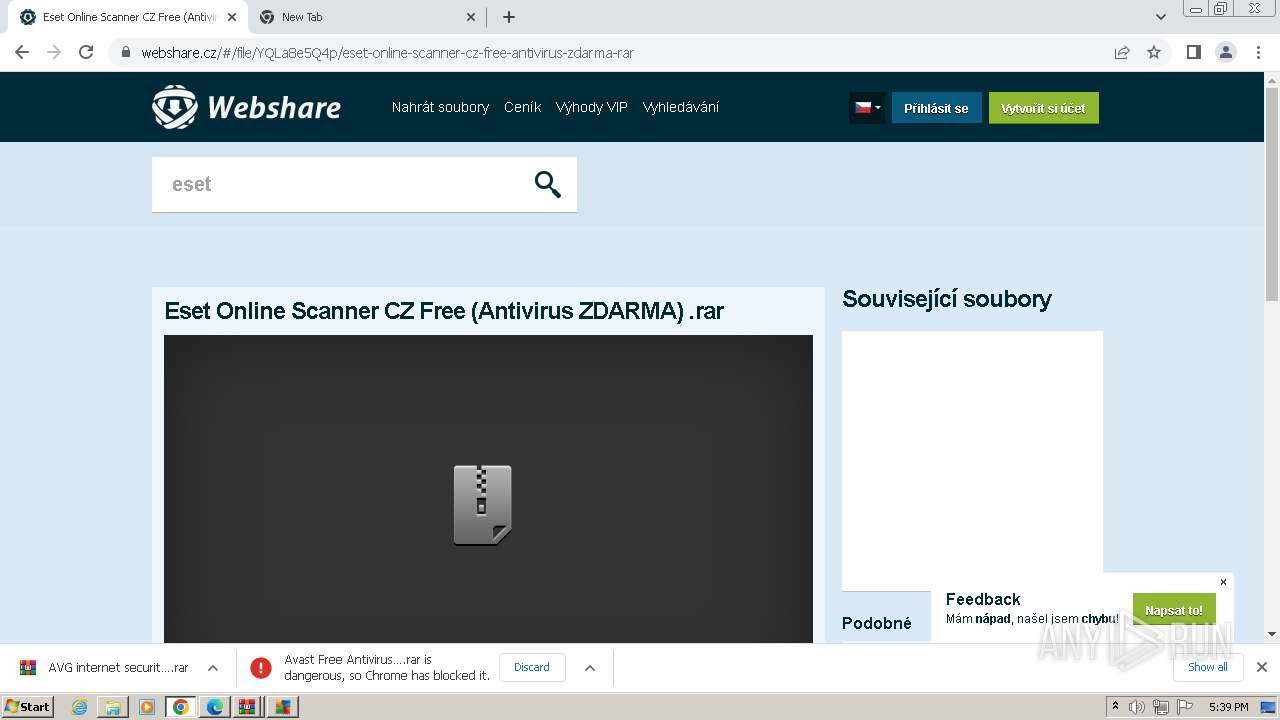Open a new tab with plus button
Viewport: 1280px width, 720px height.
pyautogui.click(x=509, y=17)
